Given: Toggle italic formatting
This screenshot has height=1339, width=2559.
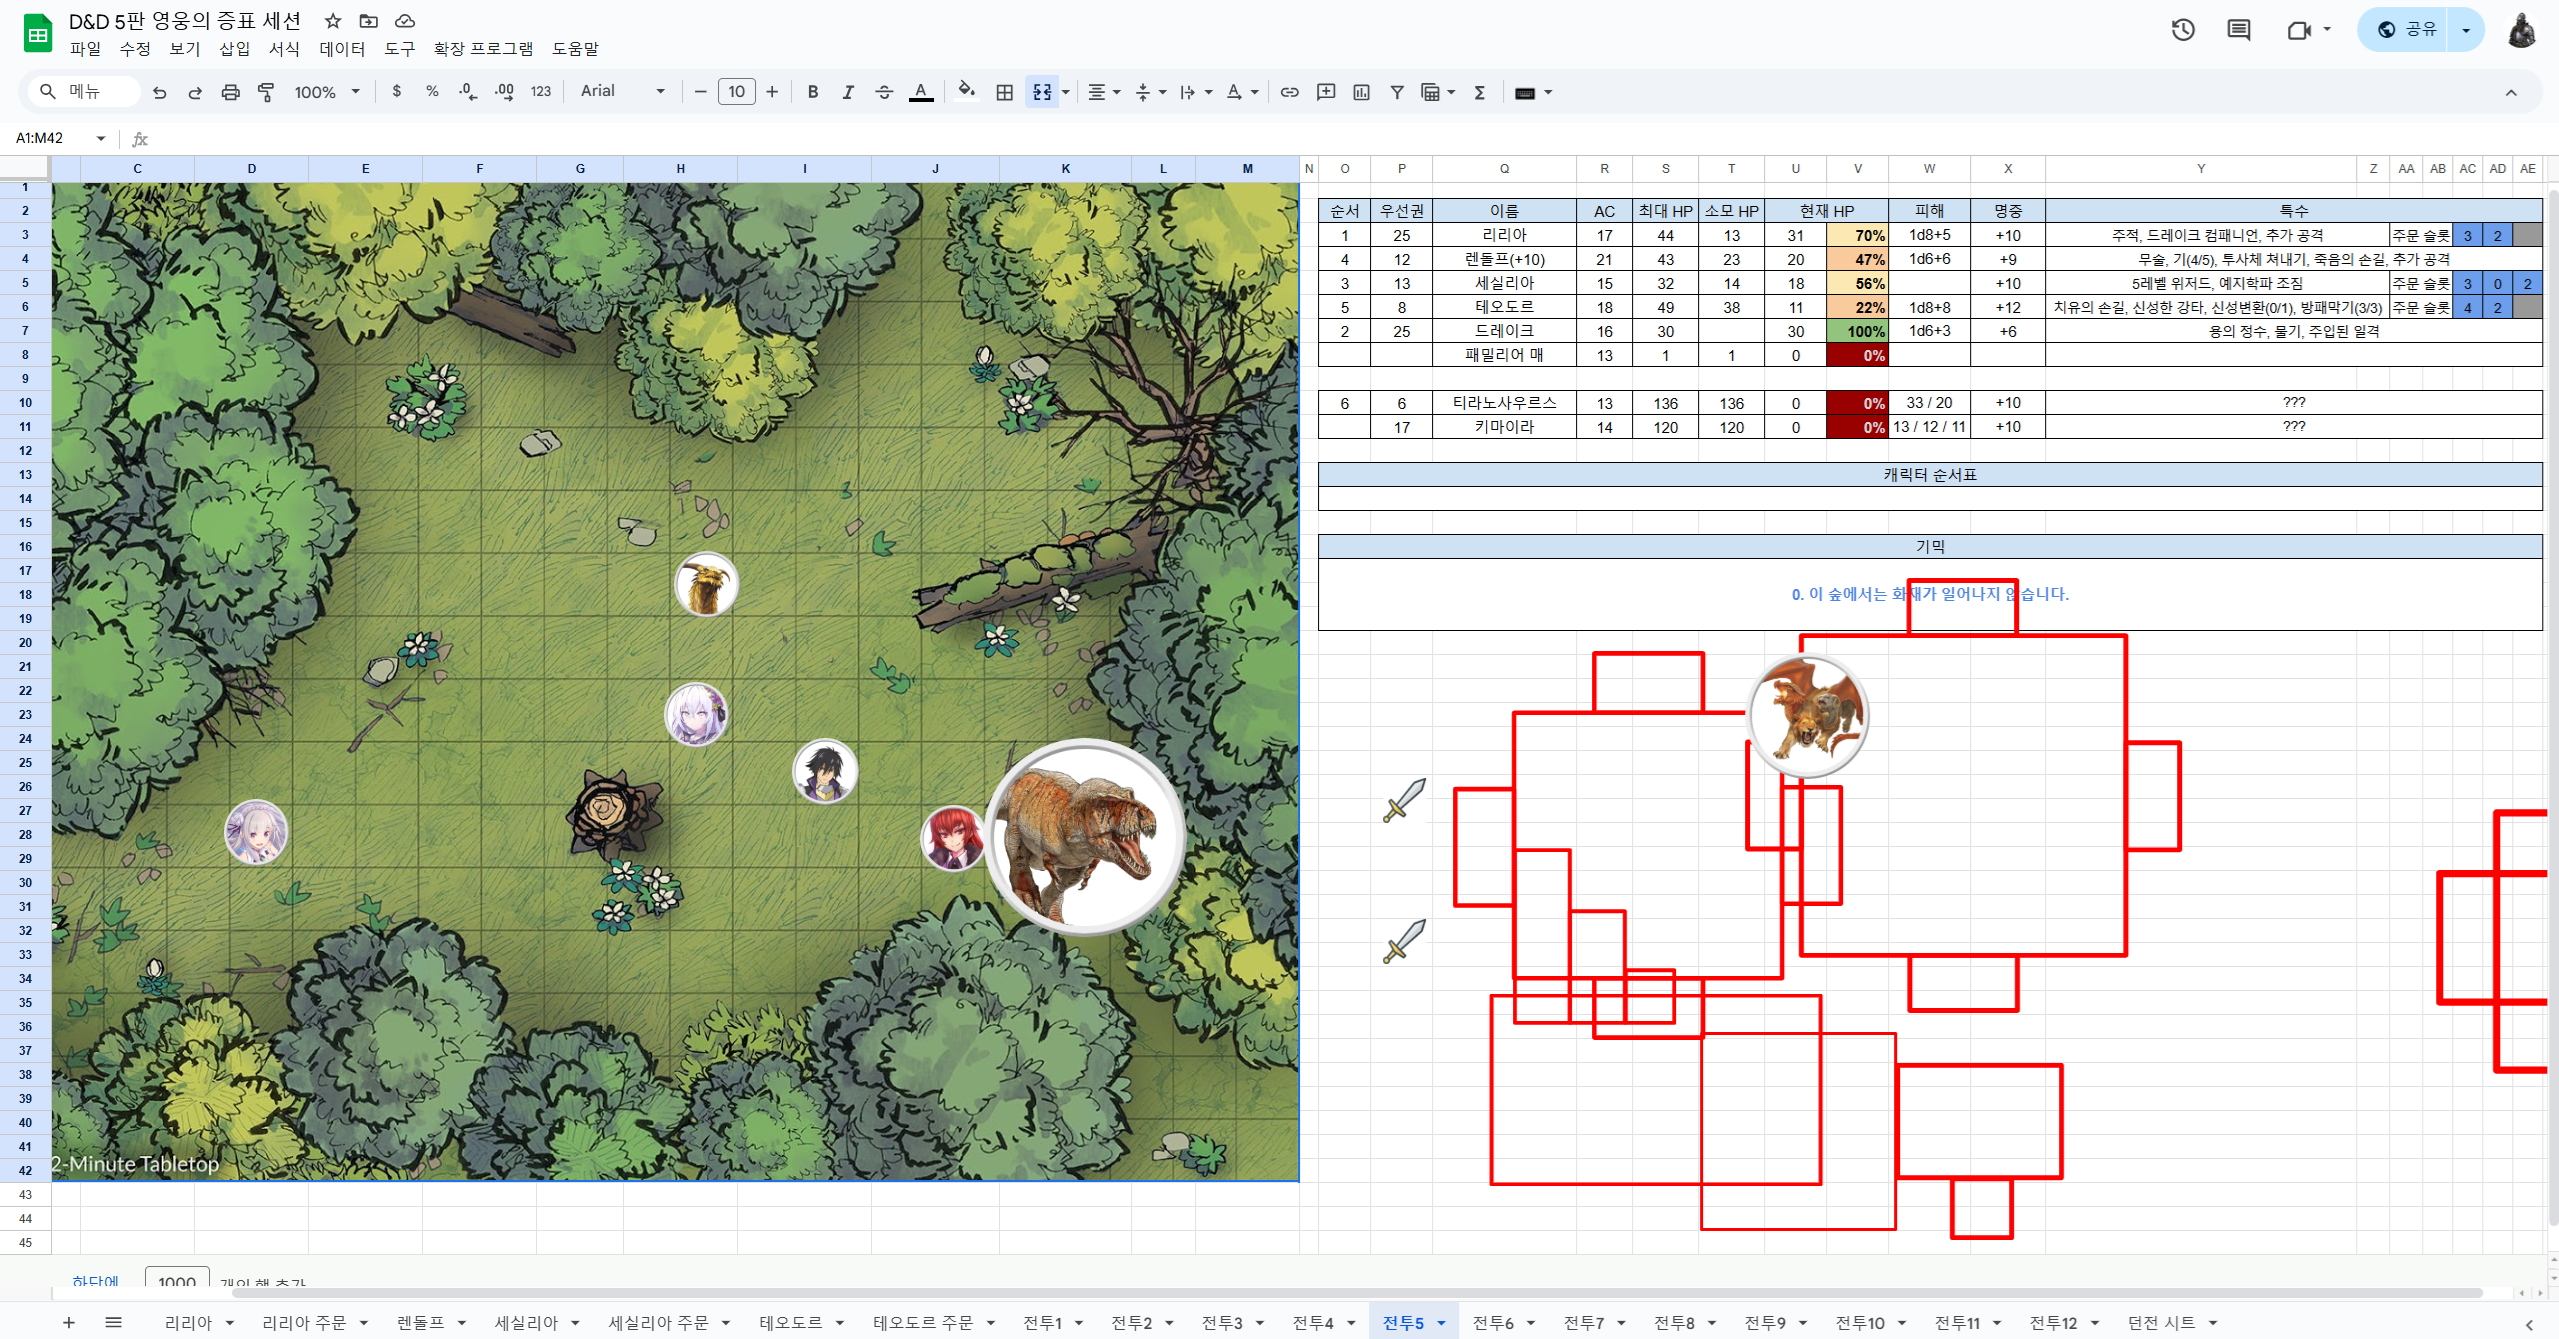Looking at the screenshot, I should (x=847, y=92).
